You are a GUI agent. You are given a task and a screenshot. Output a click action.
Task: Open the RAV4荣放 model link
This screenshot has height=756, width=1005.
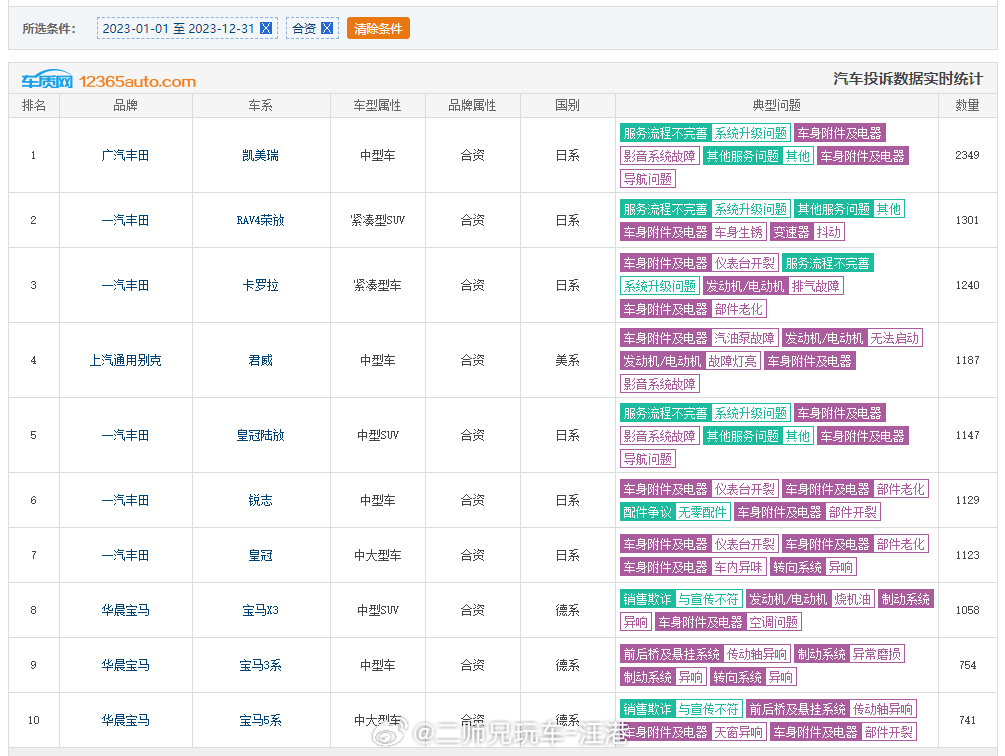click(260, 220)
